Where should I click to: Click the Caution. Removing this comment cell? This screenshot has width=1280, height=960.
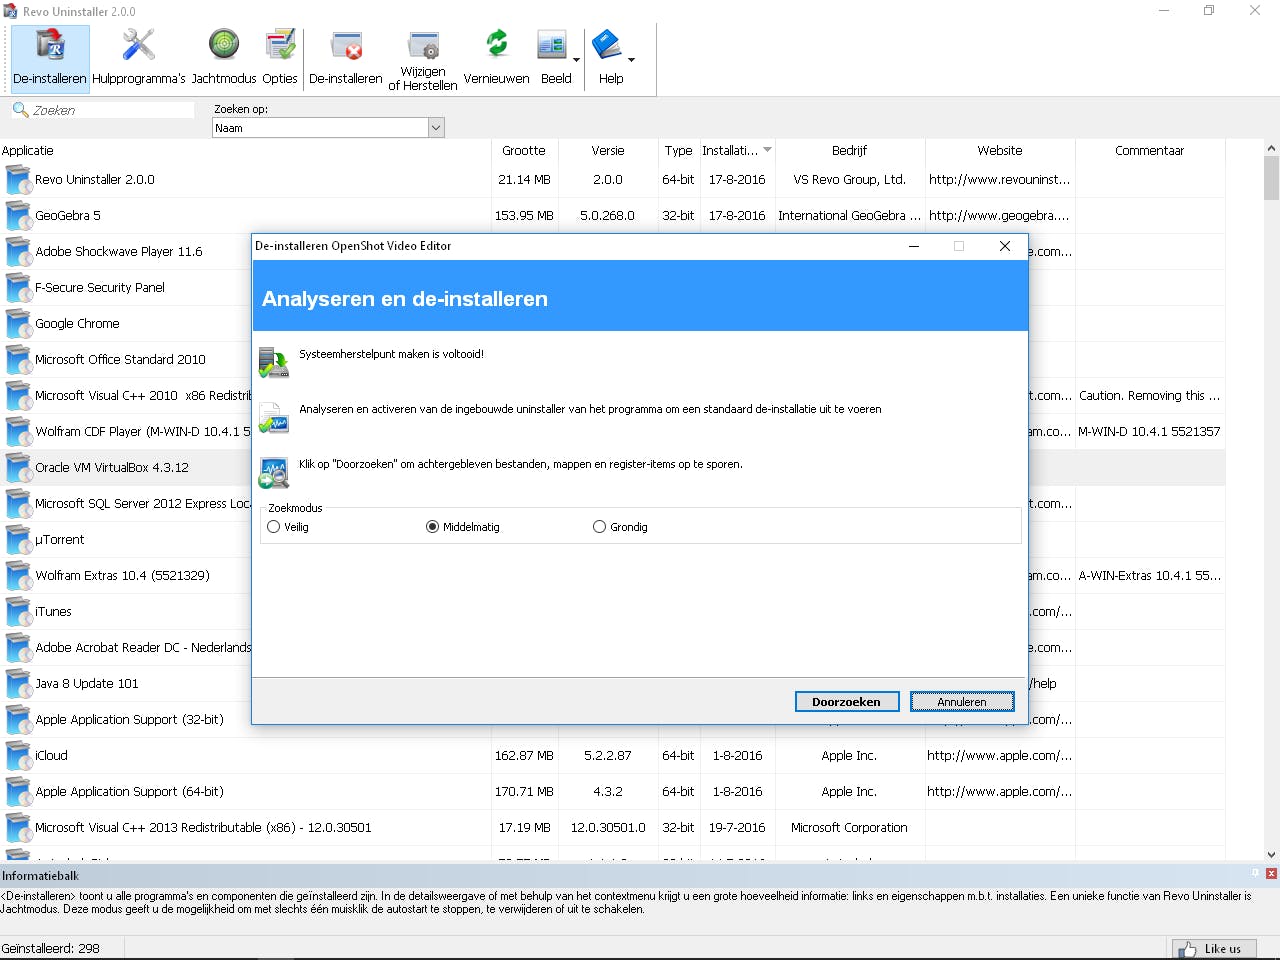tap(1150, 396)
